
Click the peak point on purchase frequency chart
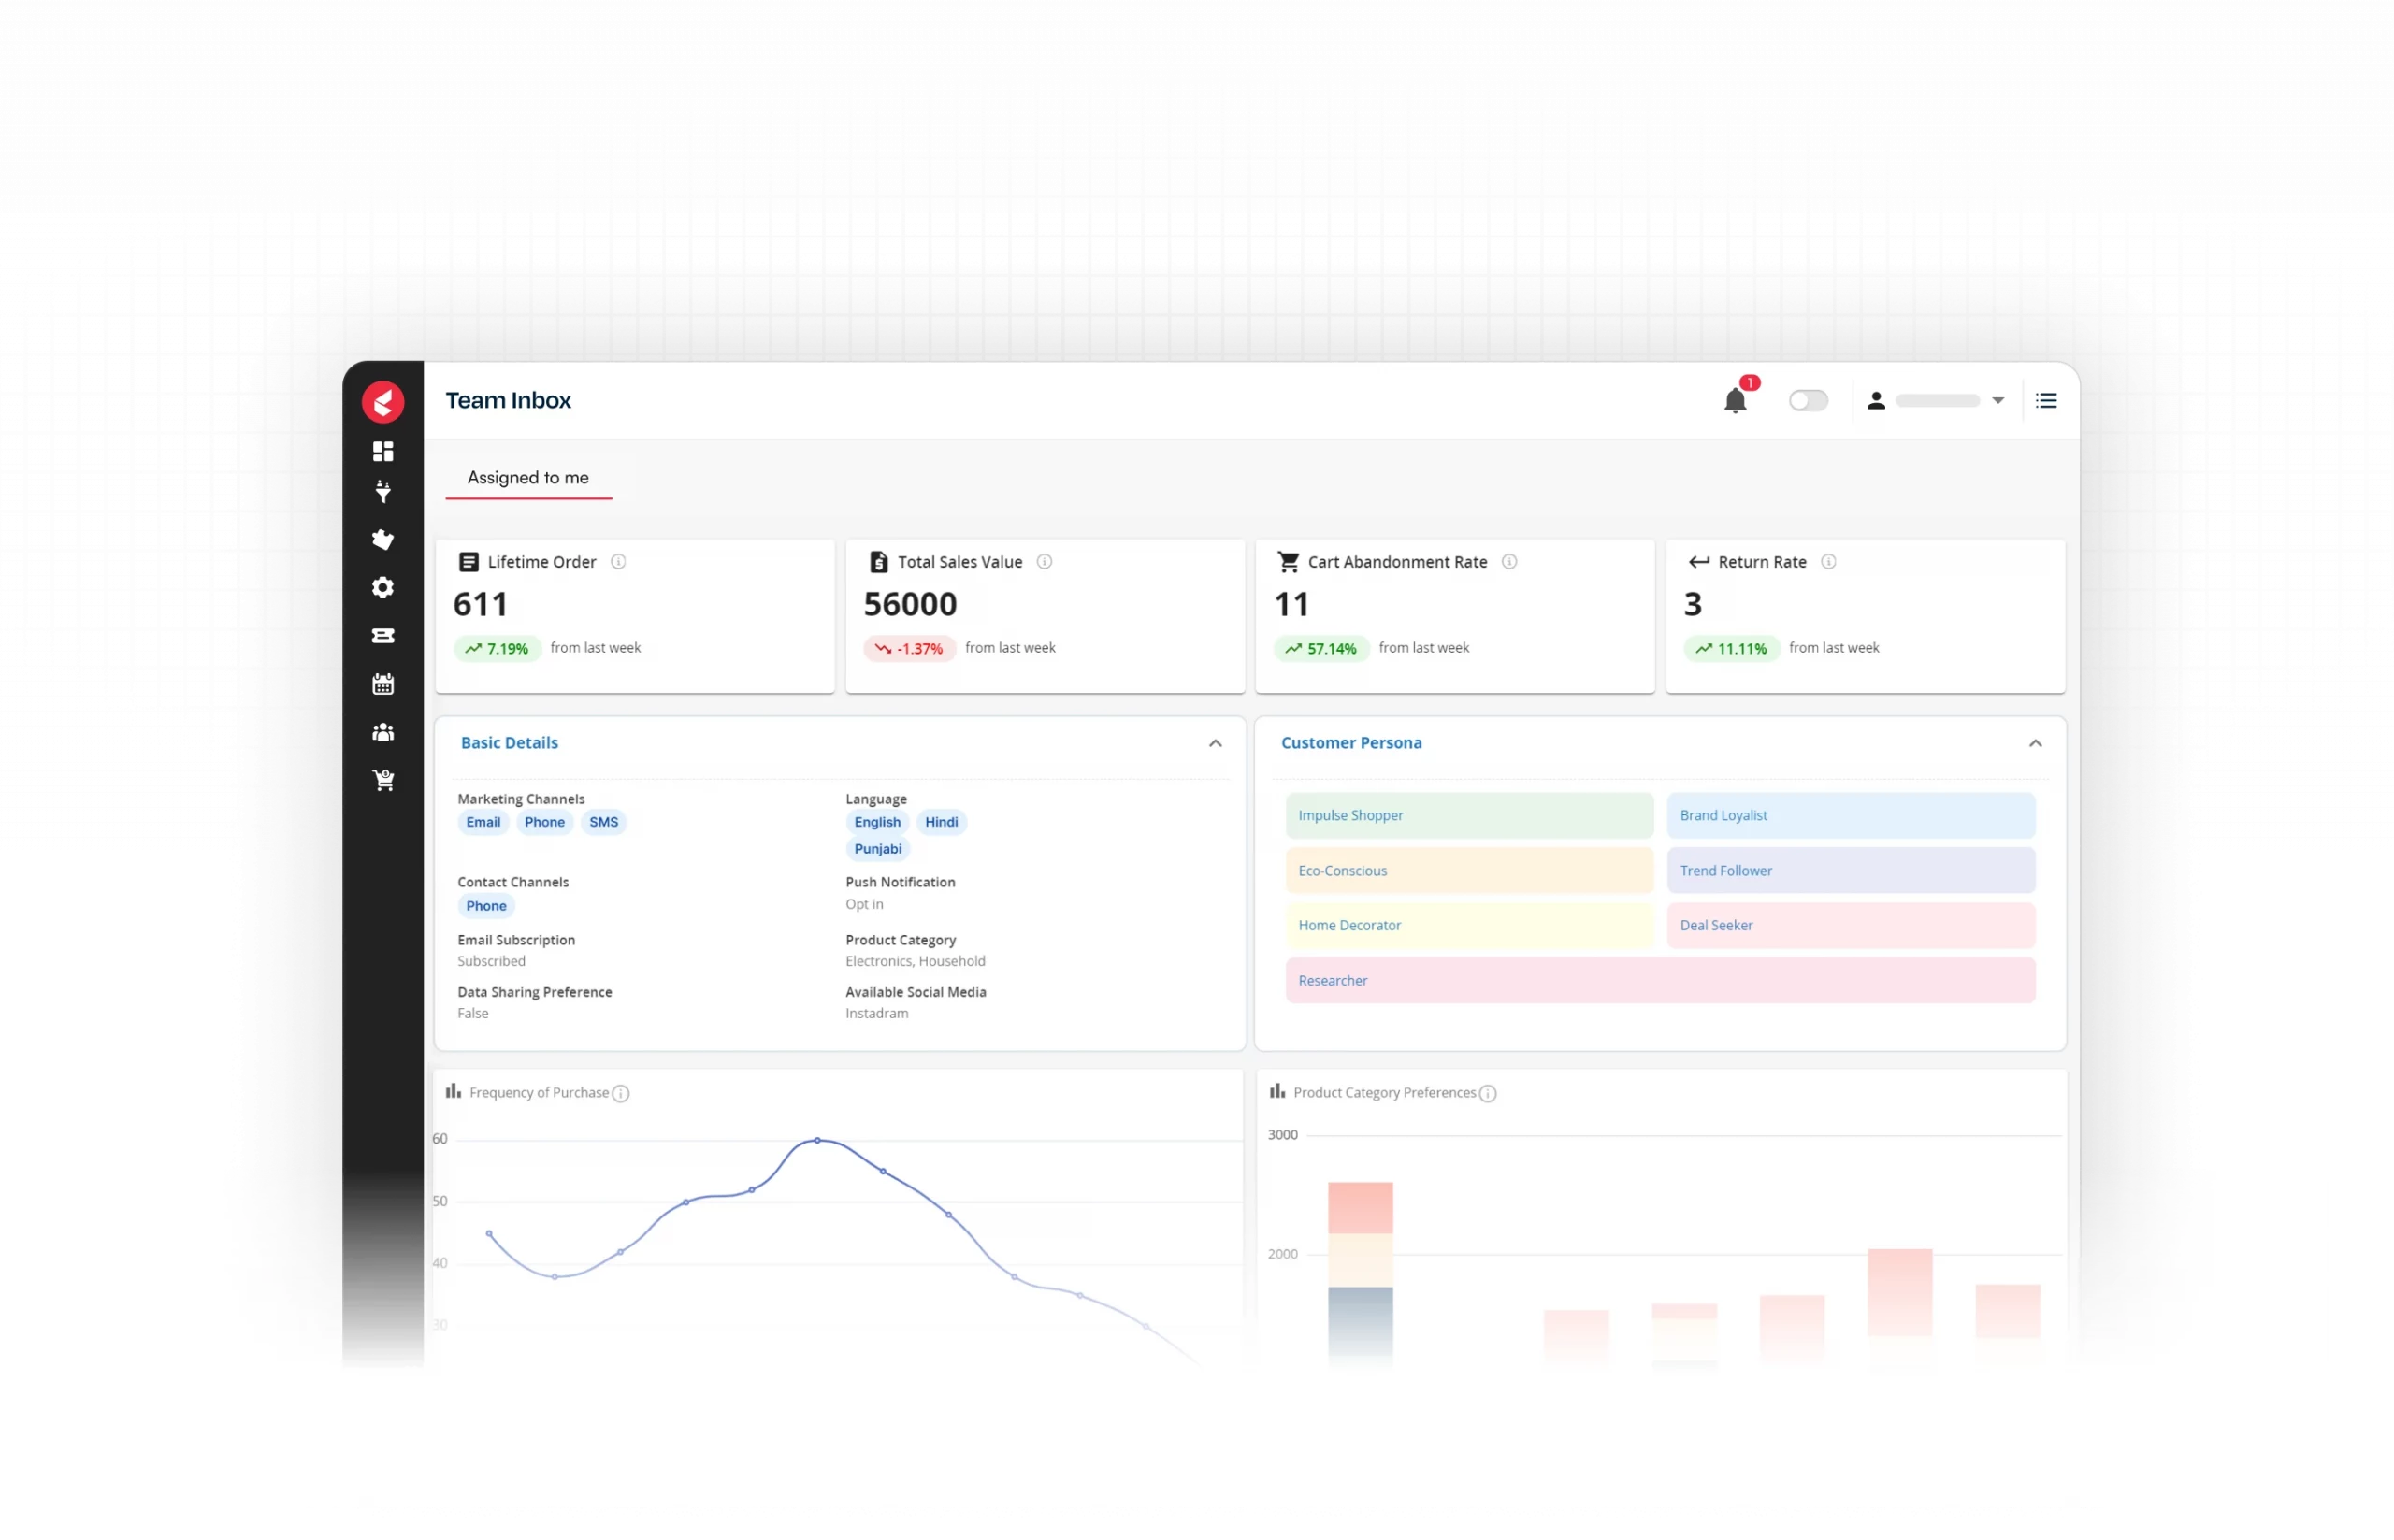point(818,1140)
